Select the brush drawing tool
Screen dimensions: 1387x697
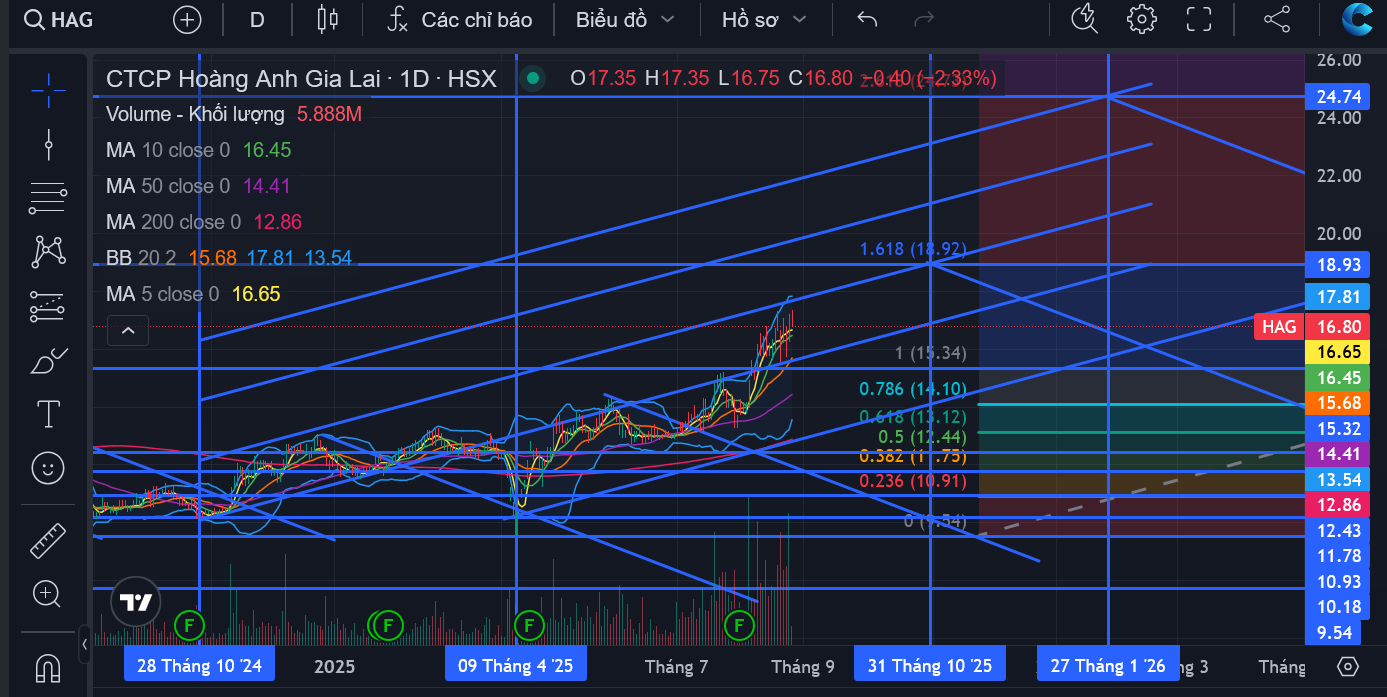(x=48, y=360)
